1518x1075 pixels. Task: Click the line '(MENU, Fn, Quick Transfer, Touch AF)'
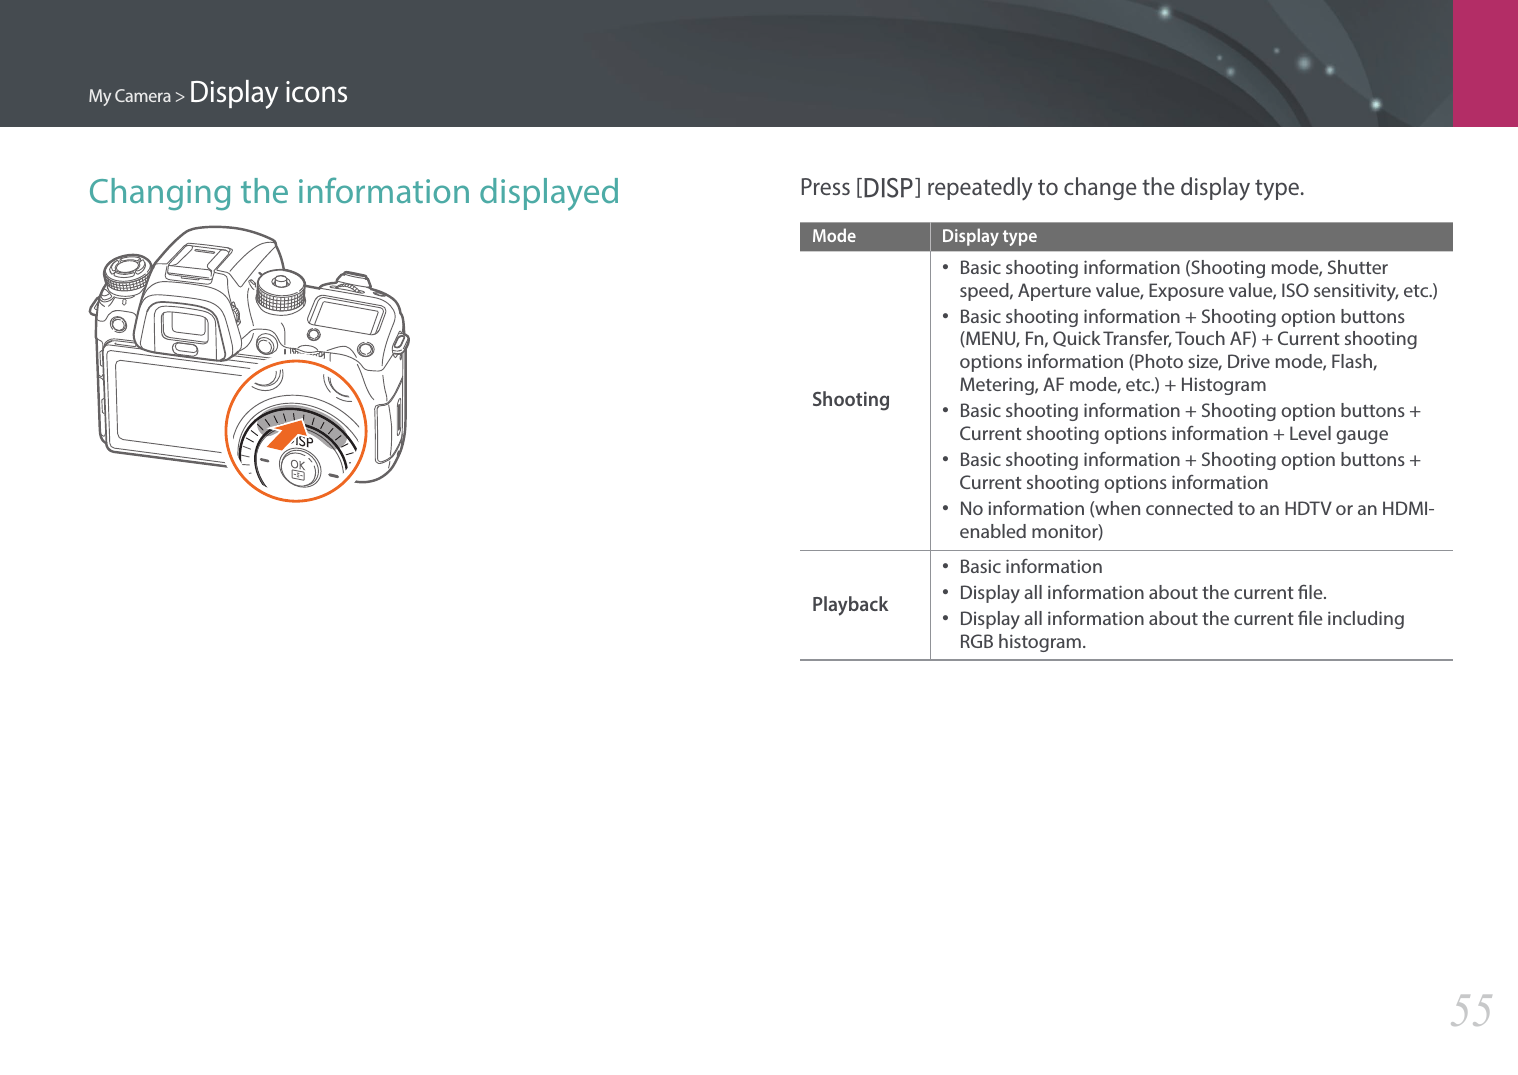tap(1188, 339)
